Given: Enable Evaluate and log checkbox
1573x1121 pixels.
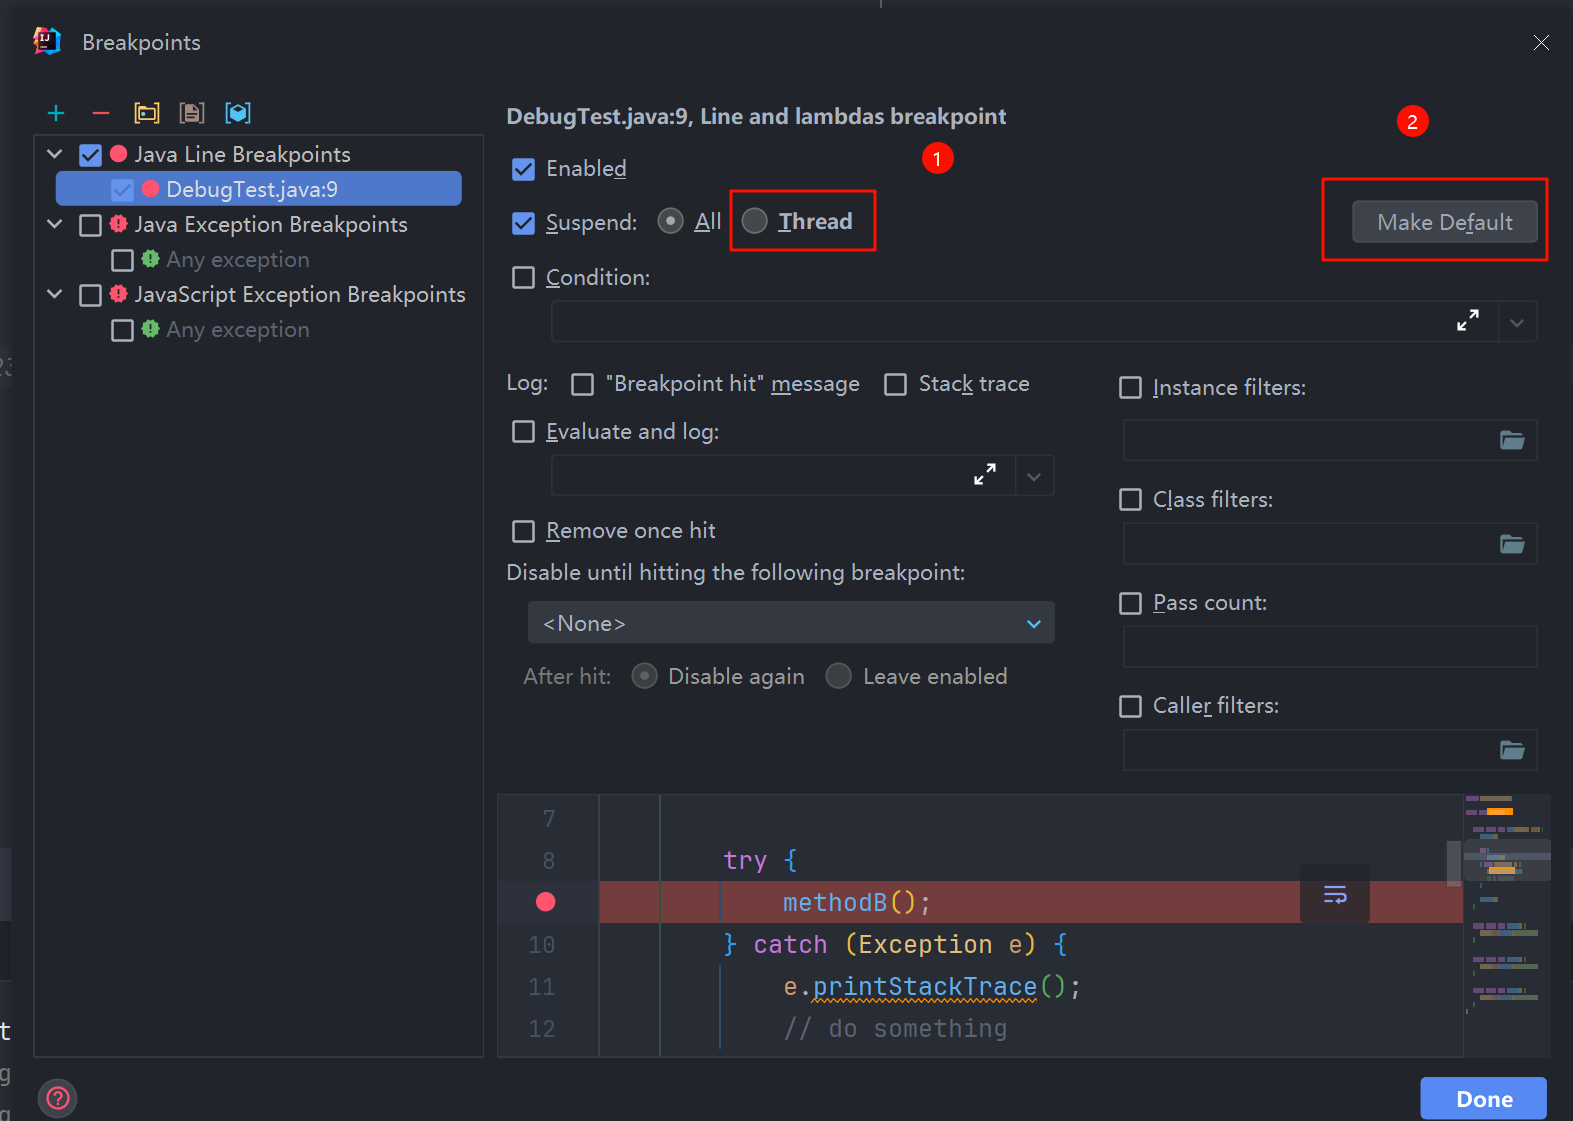Looking at the screenshot, I should coord(523,431).
